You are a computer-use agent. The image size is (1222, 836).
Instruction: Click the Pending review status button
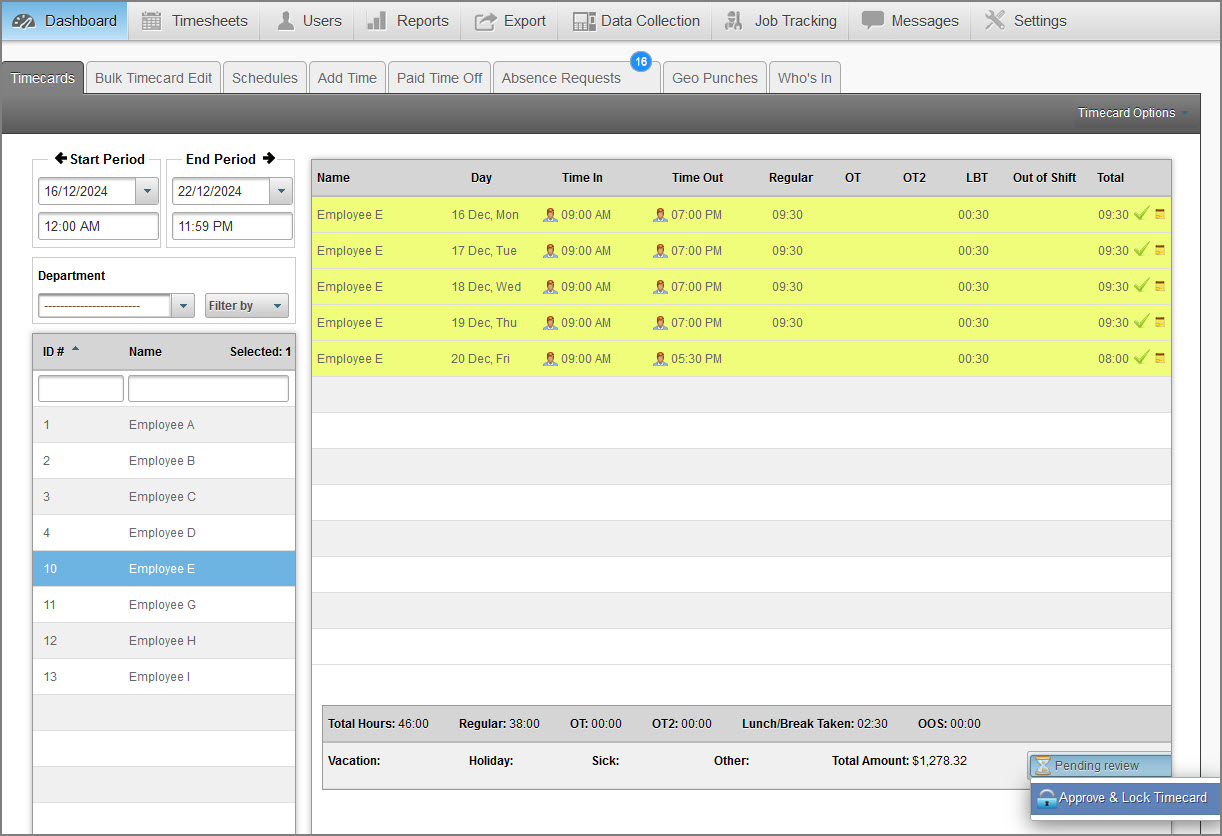tap(1098, 766)
